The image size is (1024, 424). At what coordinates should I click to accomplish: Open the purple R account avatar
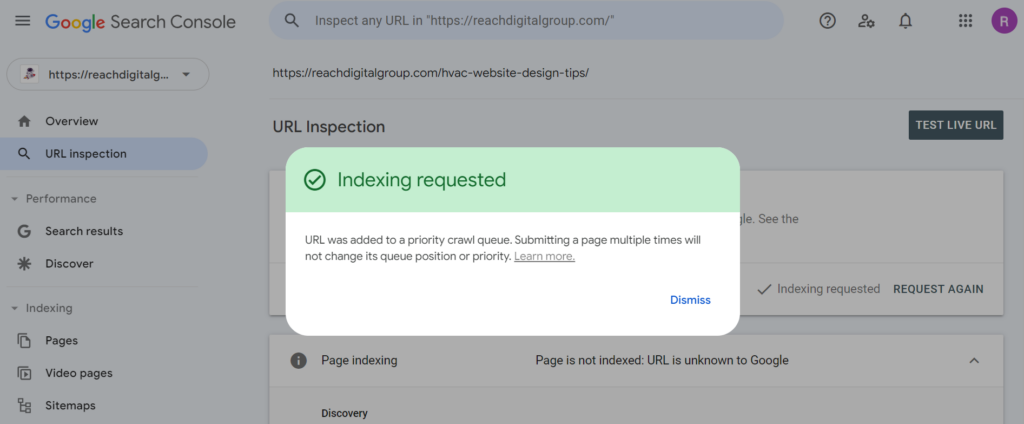click(x=1004, y=21)
